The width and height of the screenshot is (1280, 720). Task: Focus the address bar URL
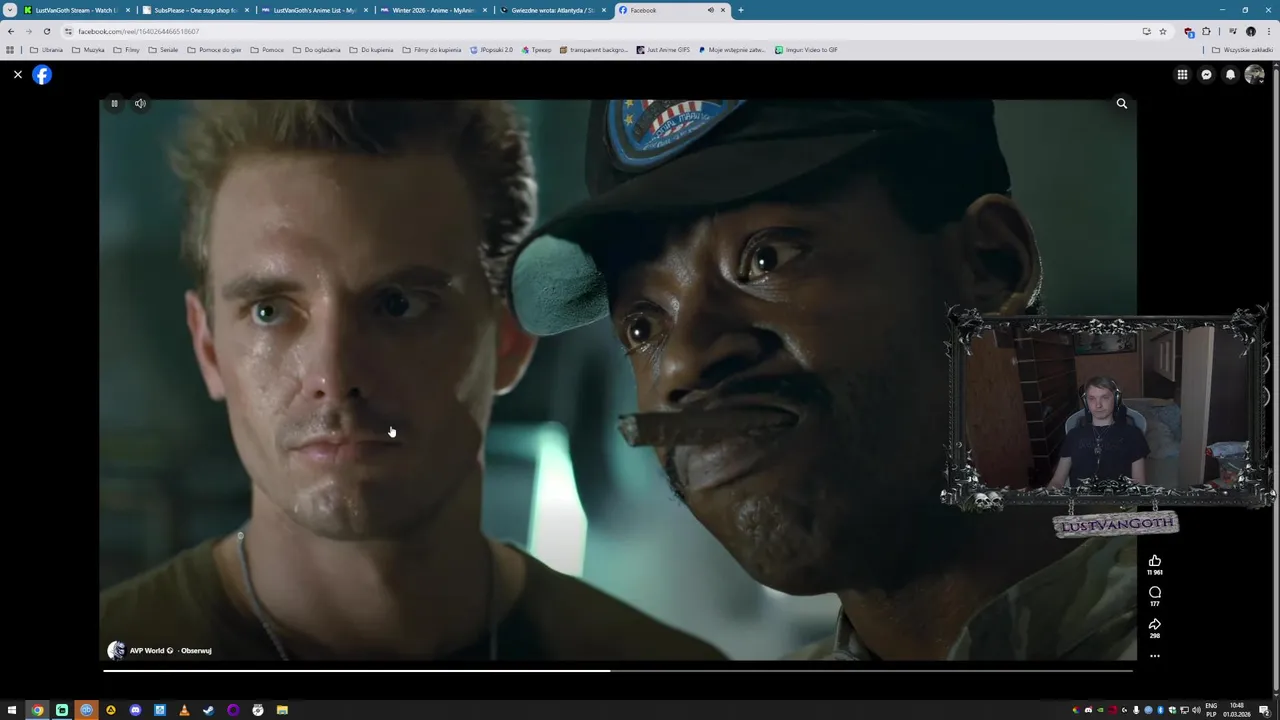(138, 31)
